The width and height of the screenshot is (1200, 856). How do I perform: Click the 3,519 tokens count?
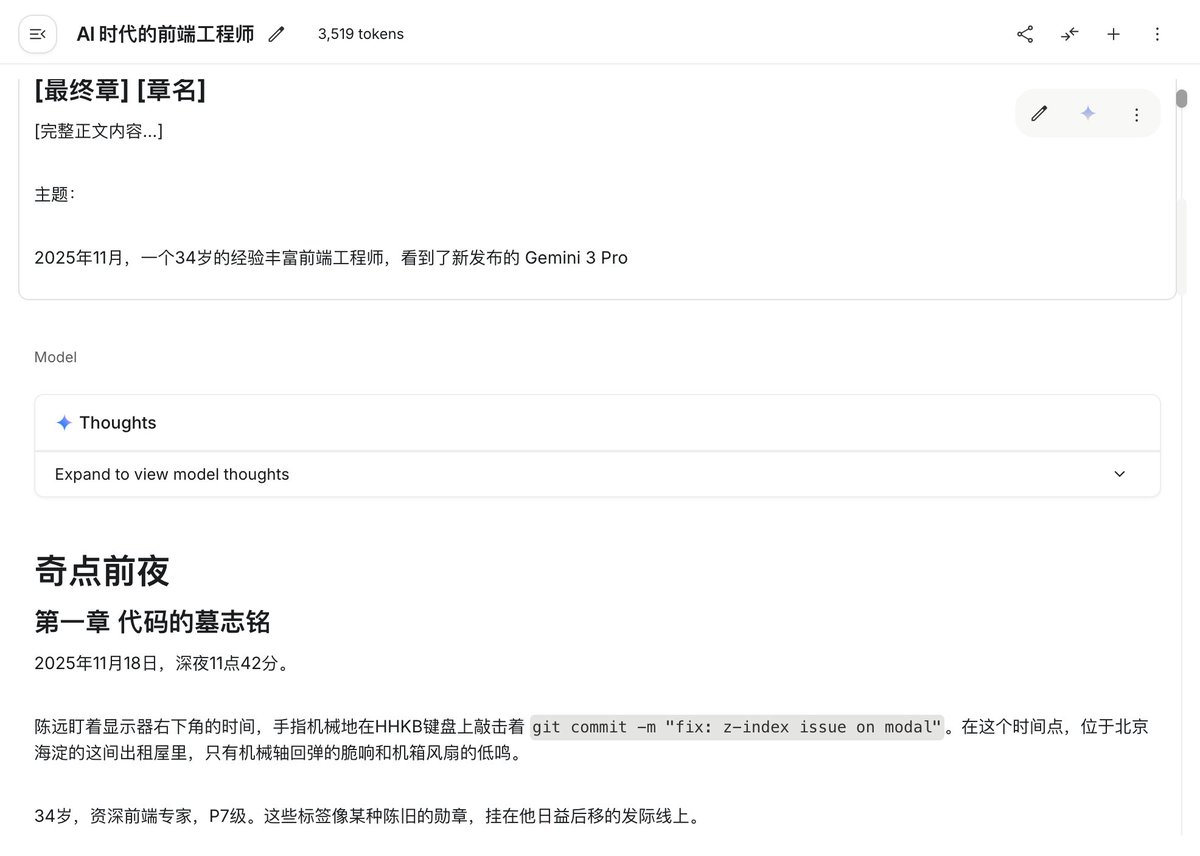[361, 34]
